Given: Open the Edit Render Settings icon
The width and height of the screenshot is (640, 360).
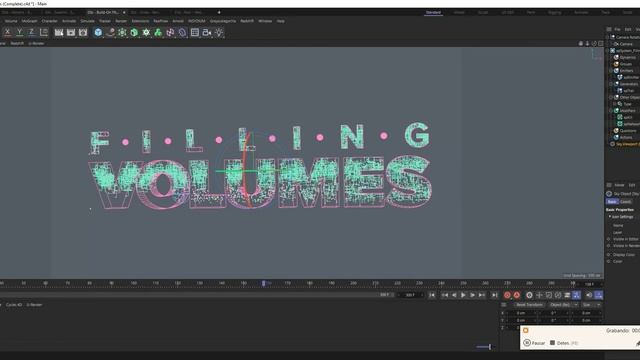Looking at the screenshot, I should [x=83, y=32].
